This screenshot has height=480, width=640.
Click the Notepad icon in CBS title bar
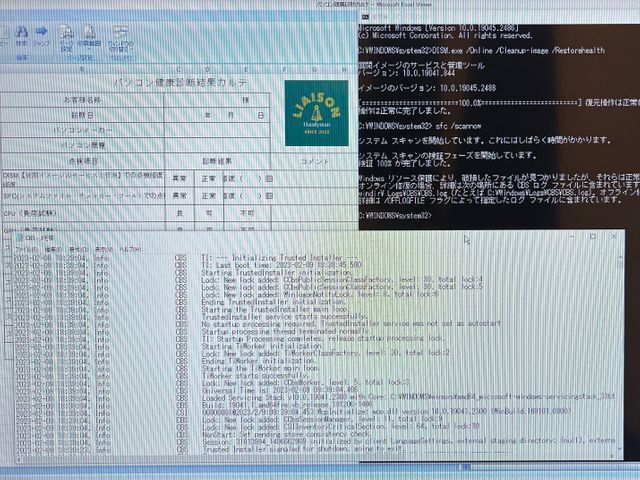coord(18,238)
